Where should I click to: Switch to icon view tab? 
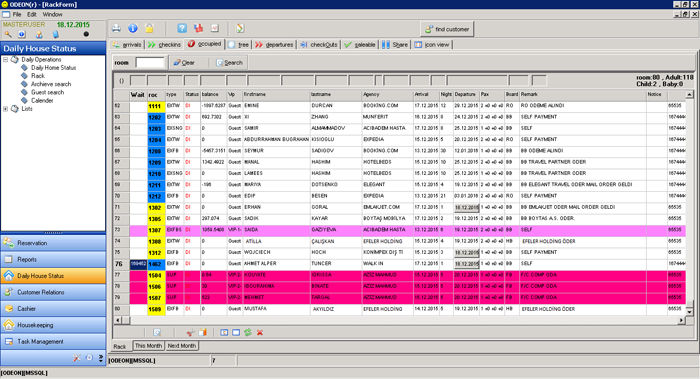pyautogui.click(x=432, y=45)
